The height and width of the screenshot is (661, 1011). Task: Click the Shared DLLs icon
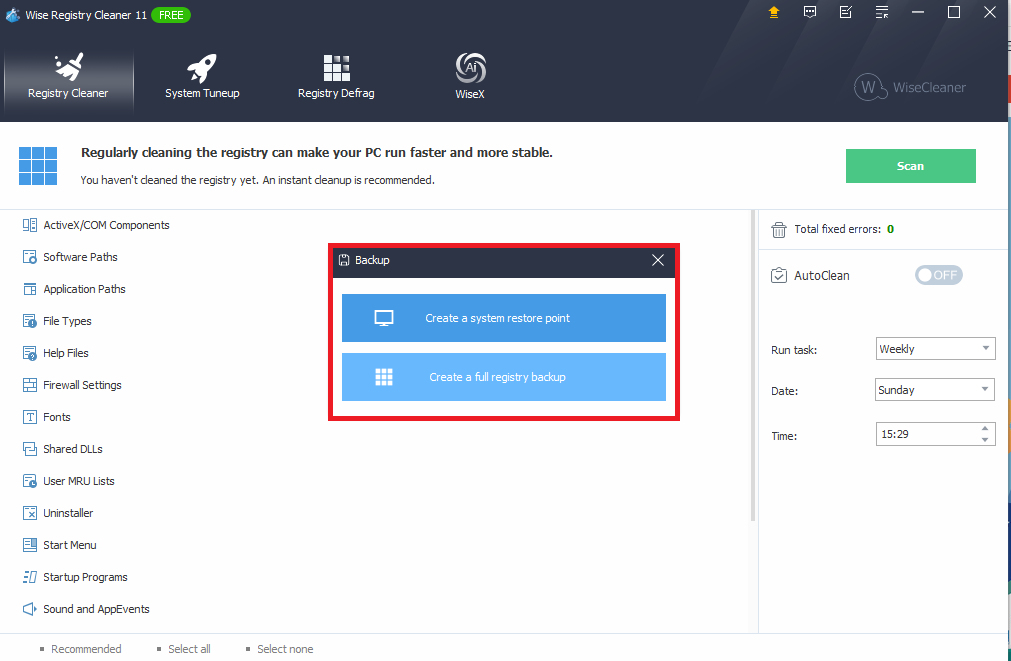point(30,449)
